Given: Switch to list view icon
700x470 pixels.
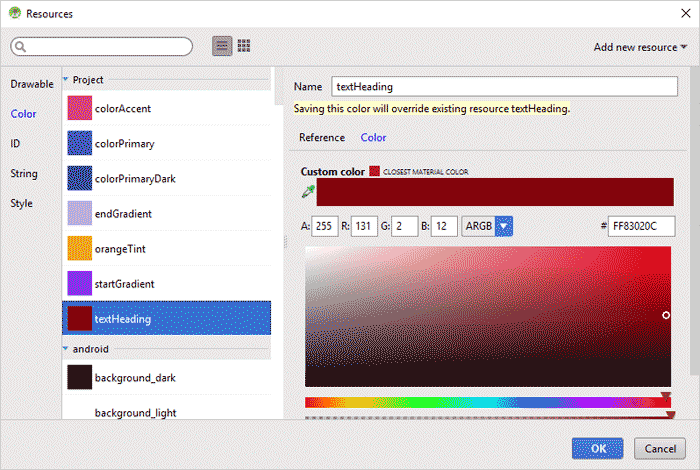Looking at the screenshot, I should coord(222,46).
